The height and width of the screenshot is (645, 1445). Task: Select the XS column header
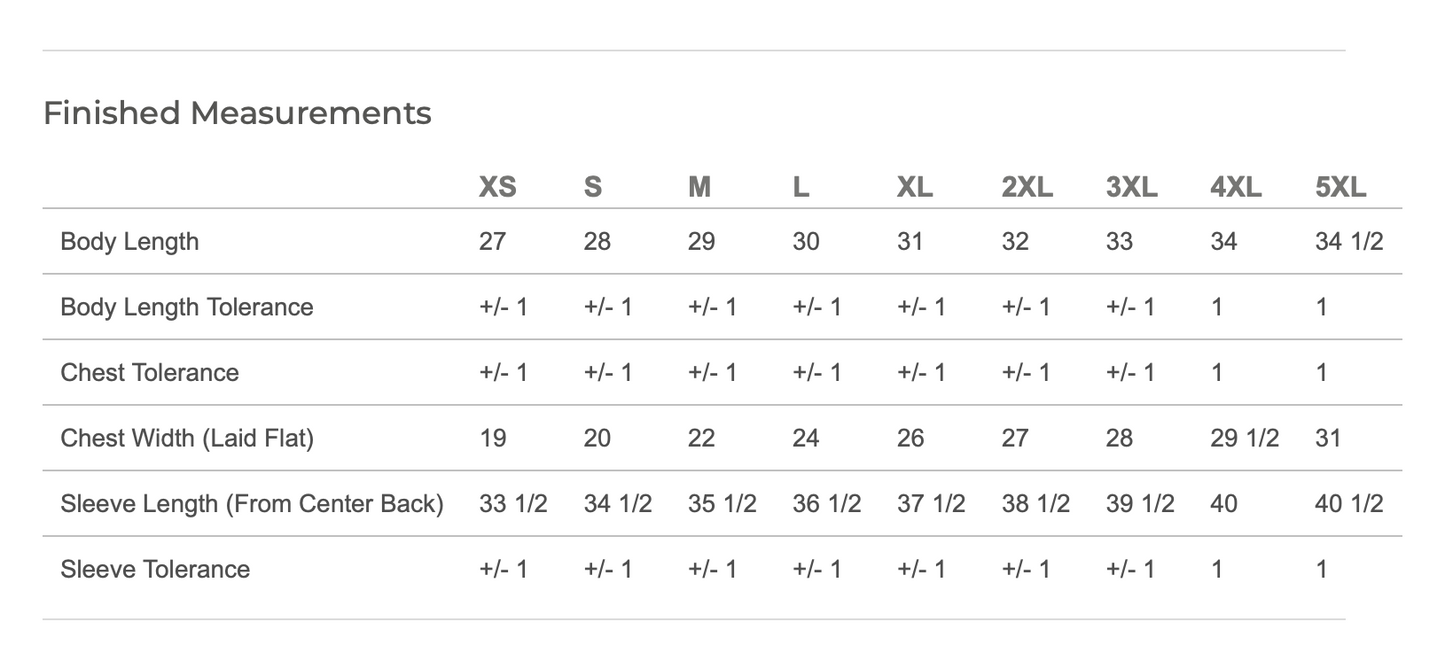tap(498, 187)
